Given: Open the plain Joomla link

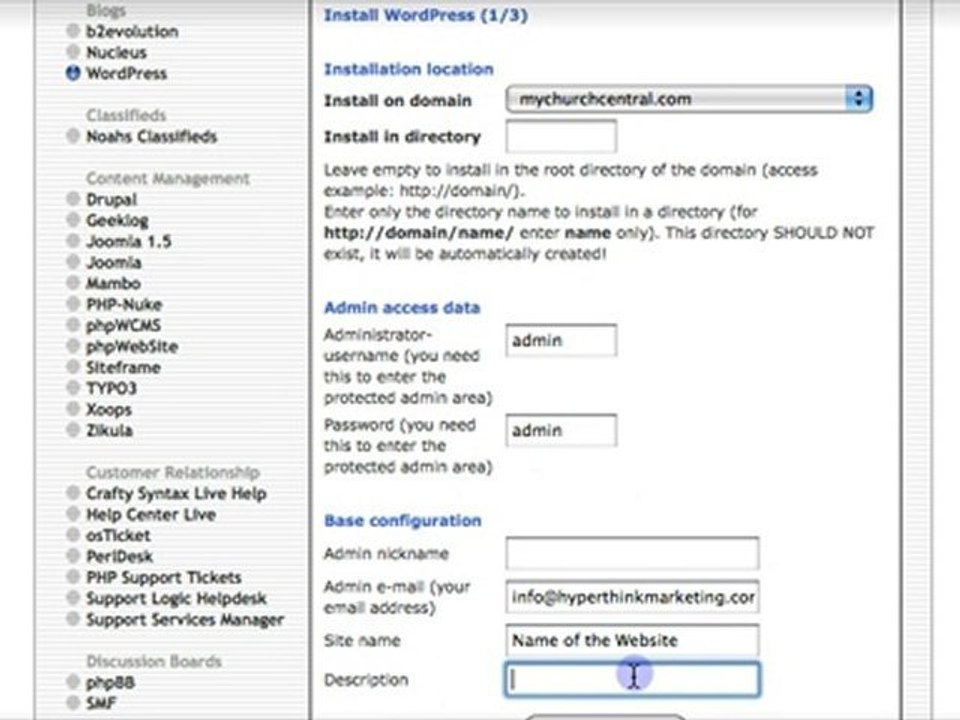Looking at the screenshot, I should 114,263.
